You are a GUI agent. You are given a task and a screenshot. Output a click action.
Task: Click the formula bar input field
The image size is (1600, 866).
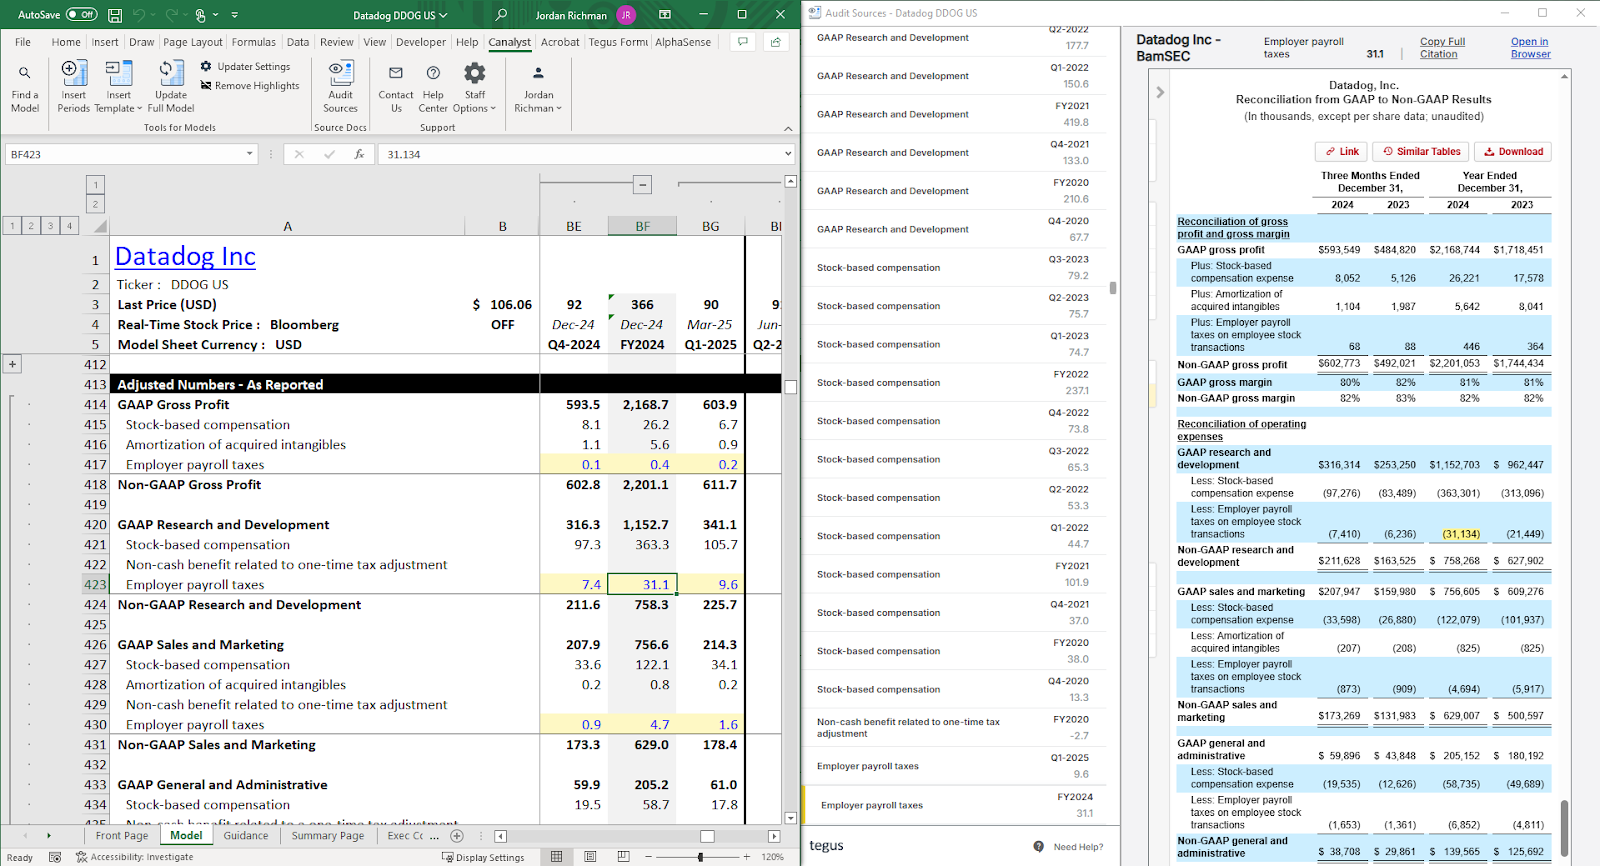[580, 155]
